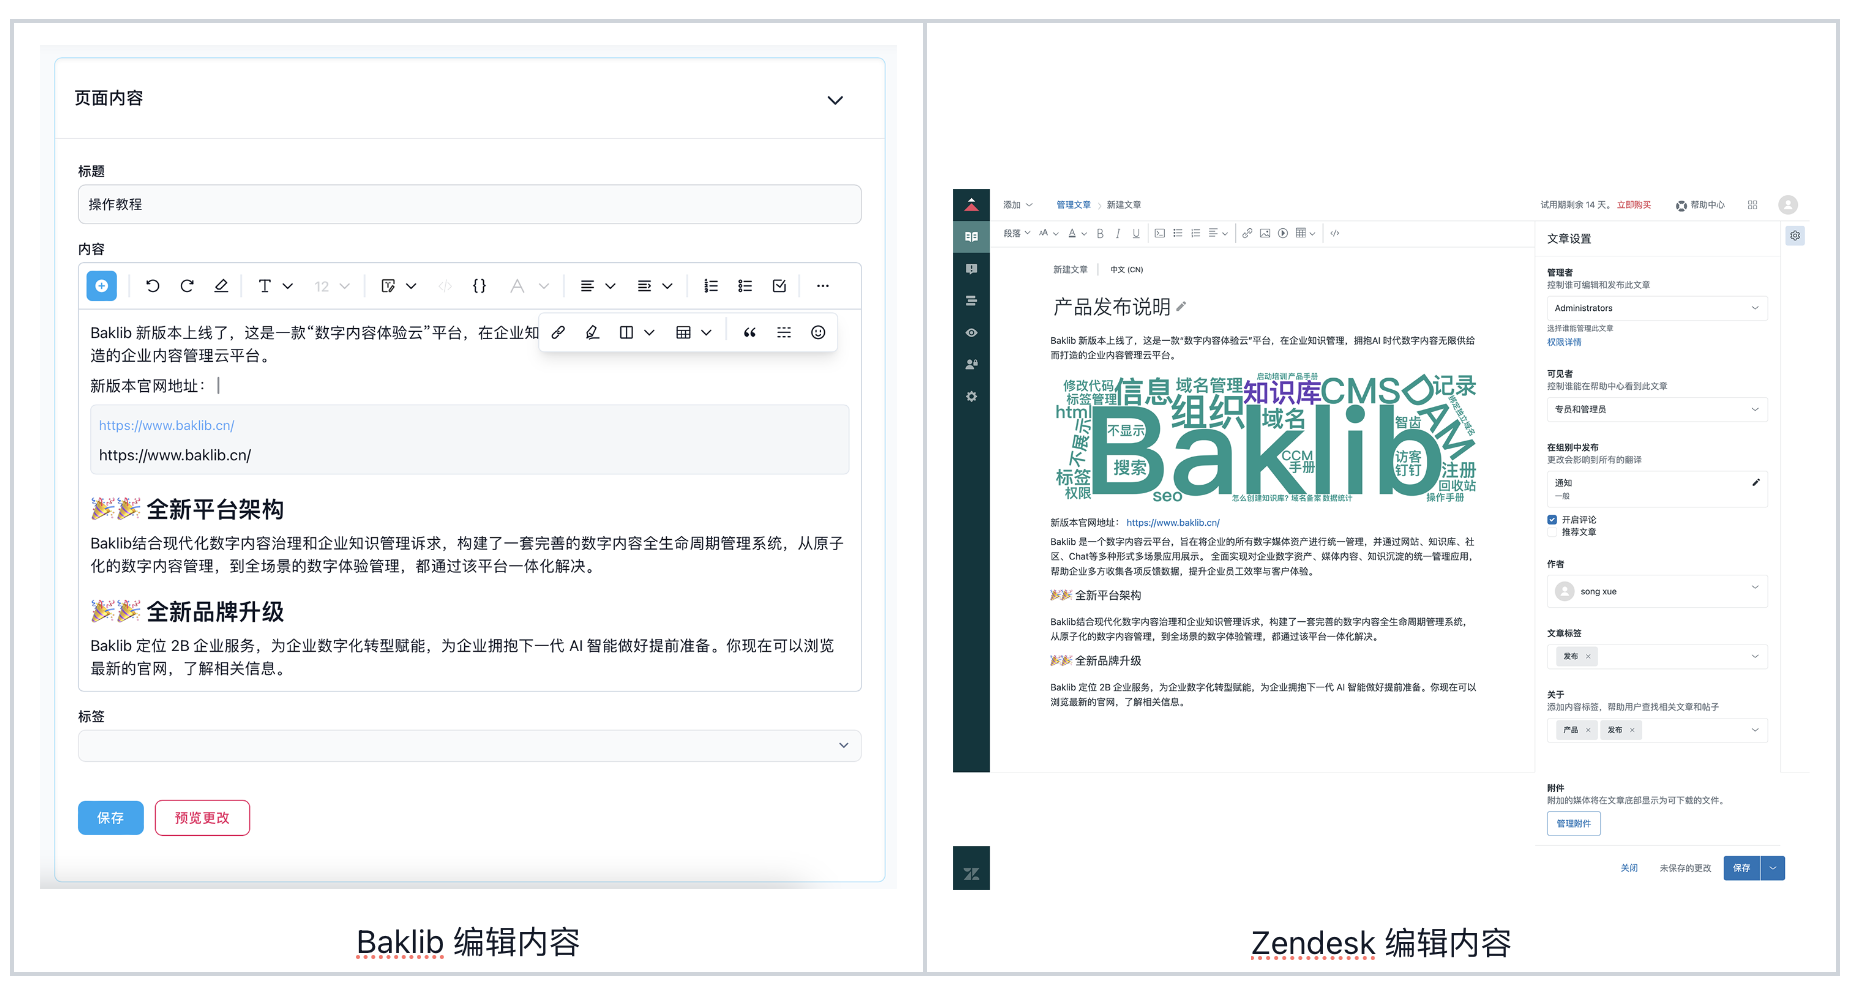
Task: Click 管理附件 button
Action: pyautogui.click(x=1573, y=824)
